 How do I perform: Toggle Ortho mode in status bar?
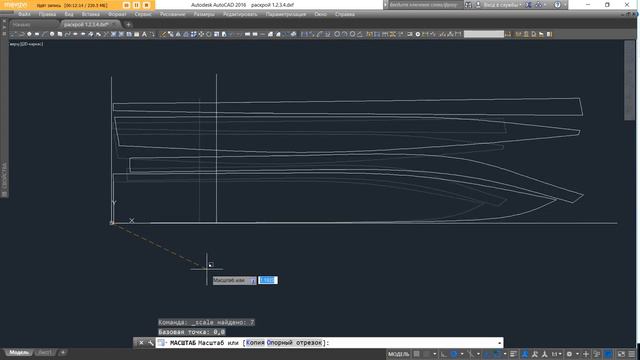pos(444,354)
